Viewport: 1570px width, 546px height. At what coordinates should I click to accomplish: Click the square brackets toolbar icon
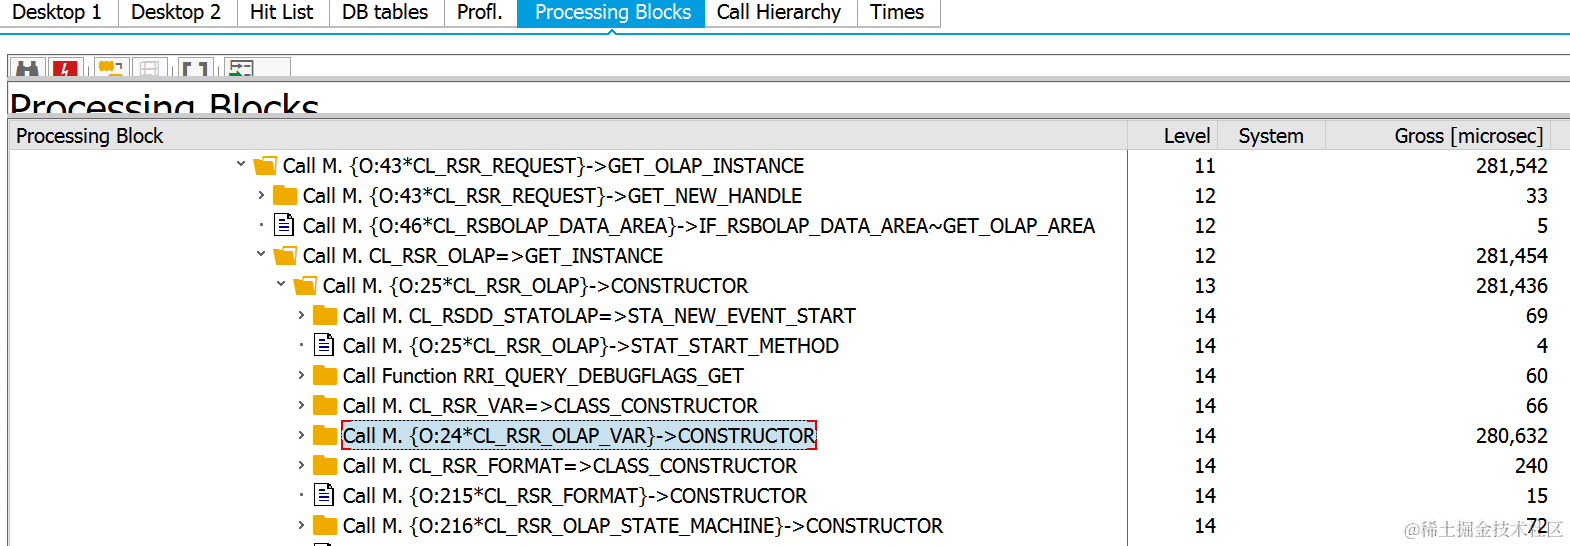195,68
